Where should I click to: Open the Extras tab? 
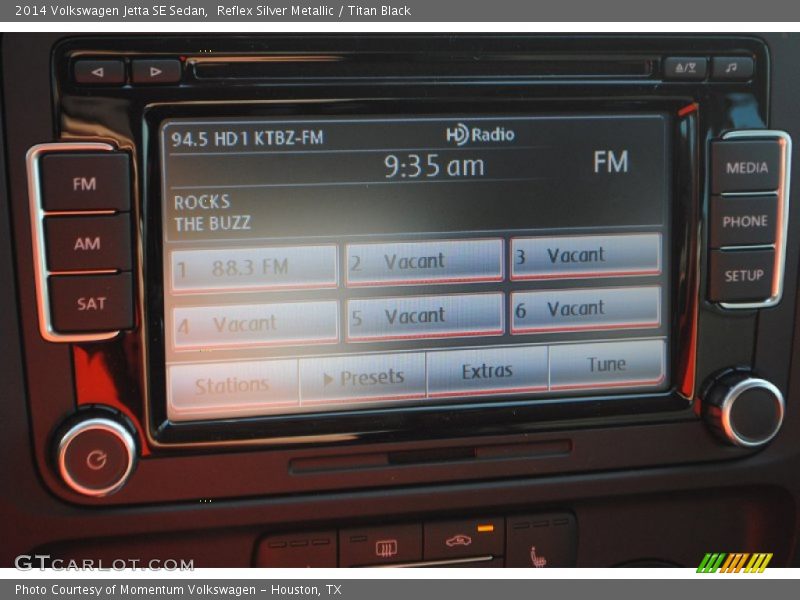point(487,371)
